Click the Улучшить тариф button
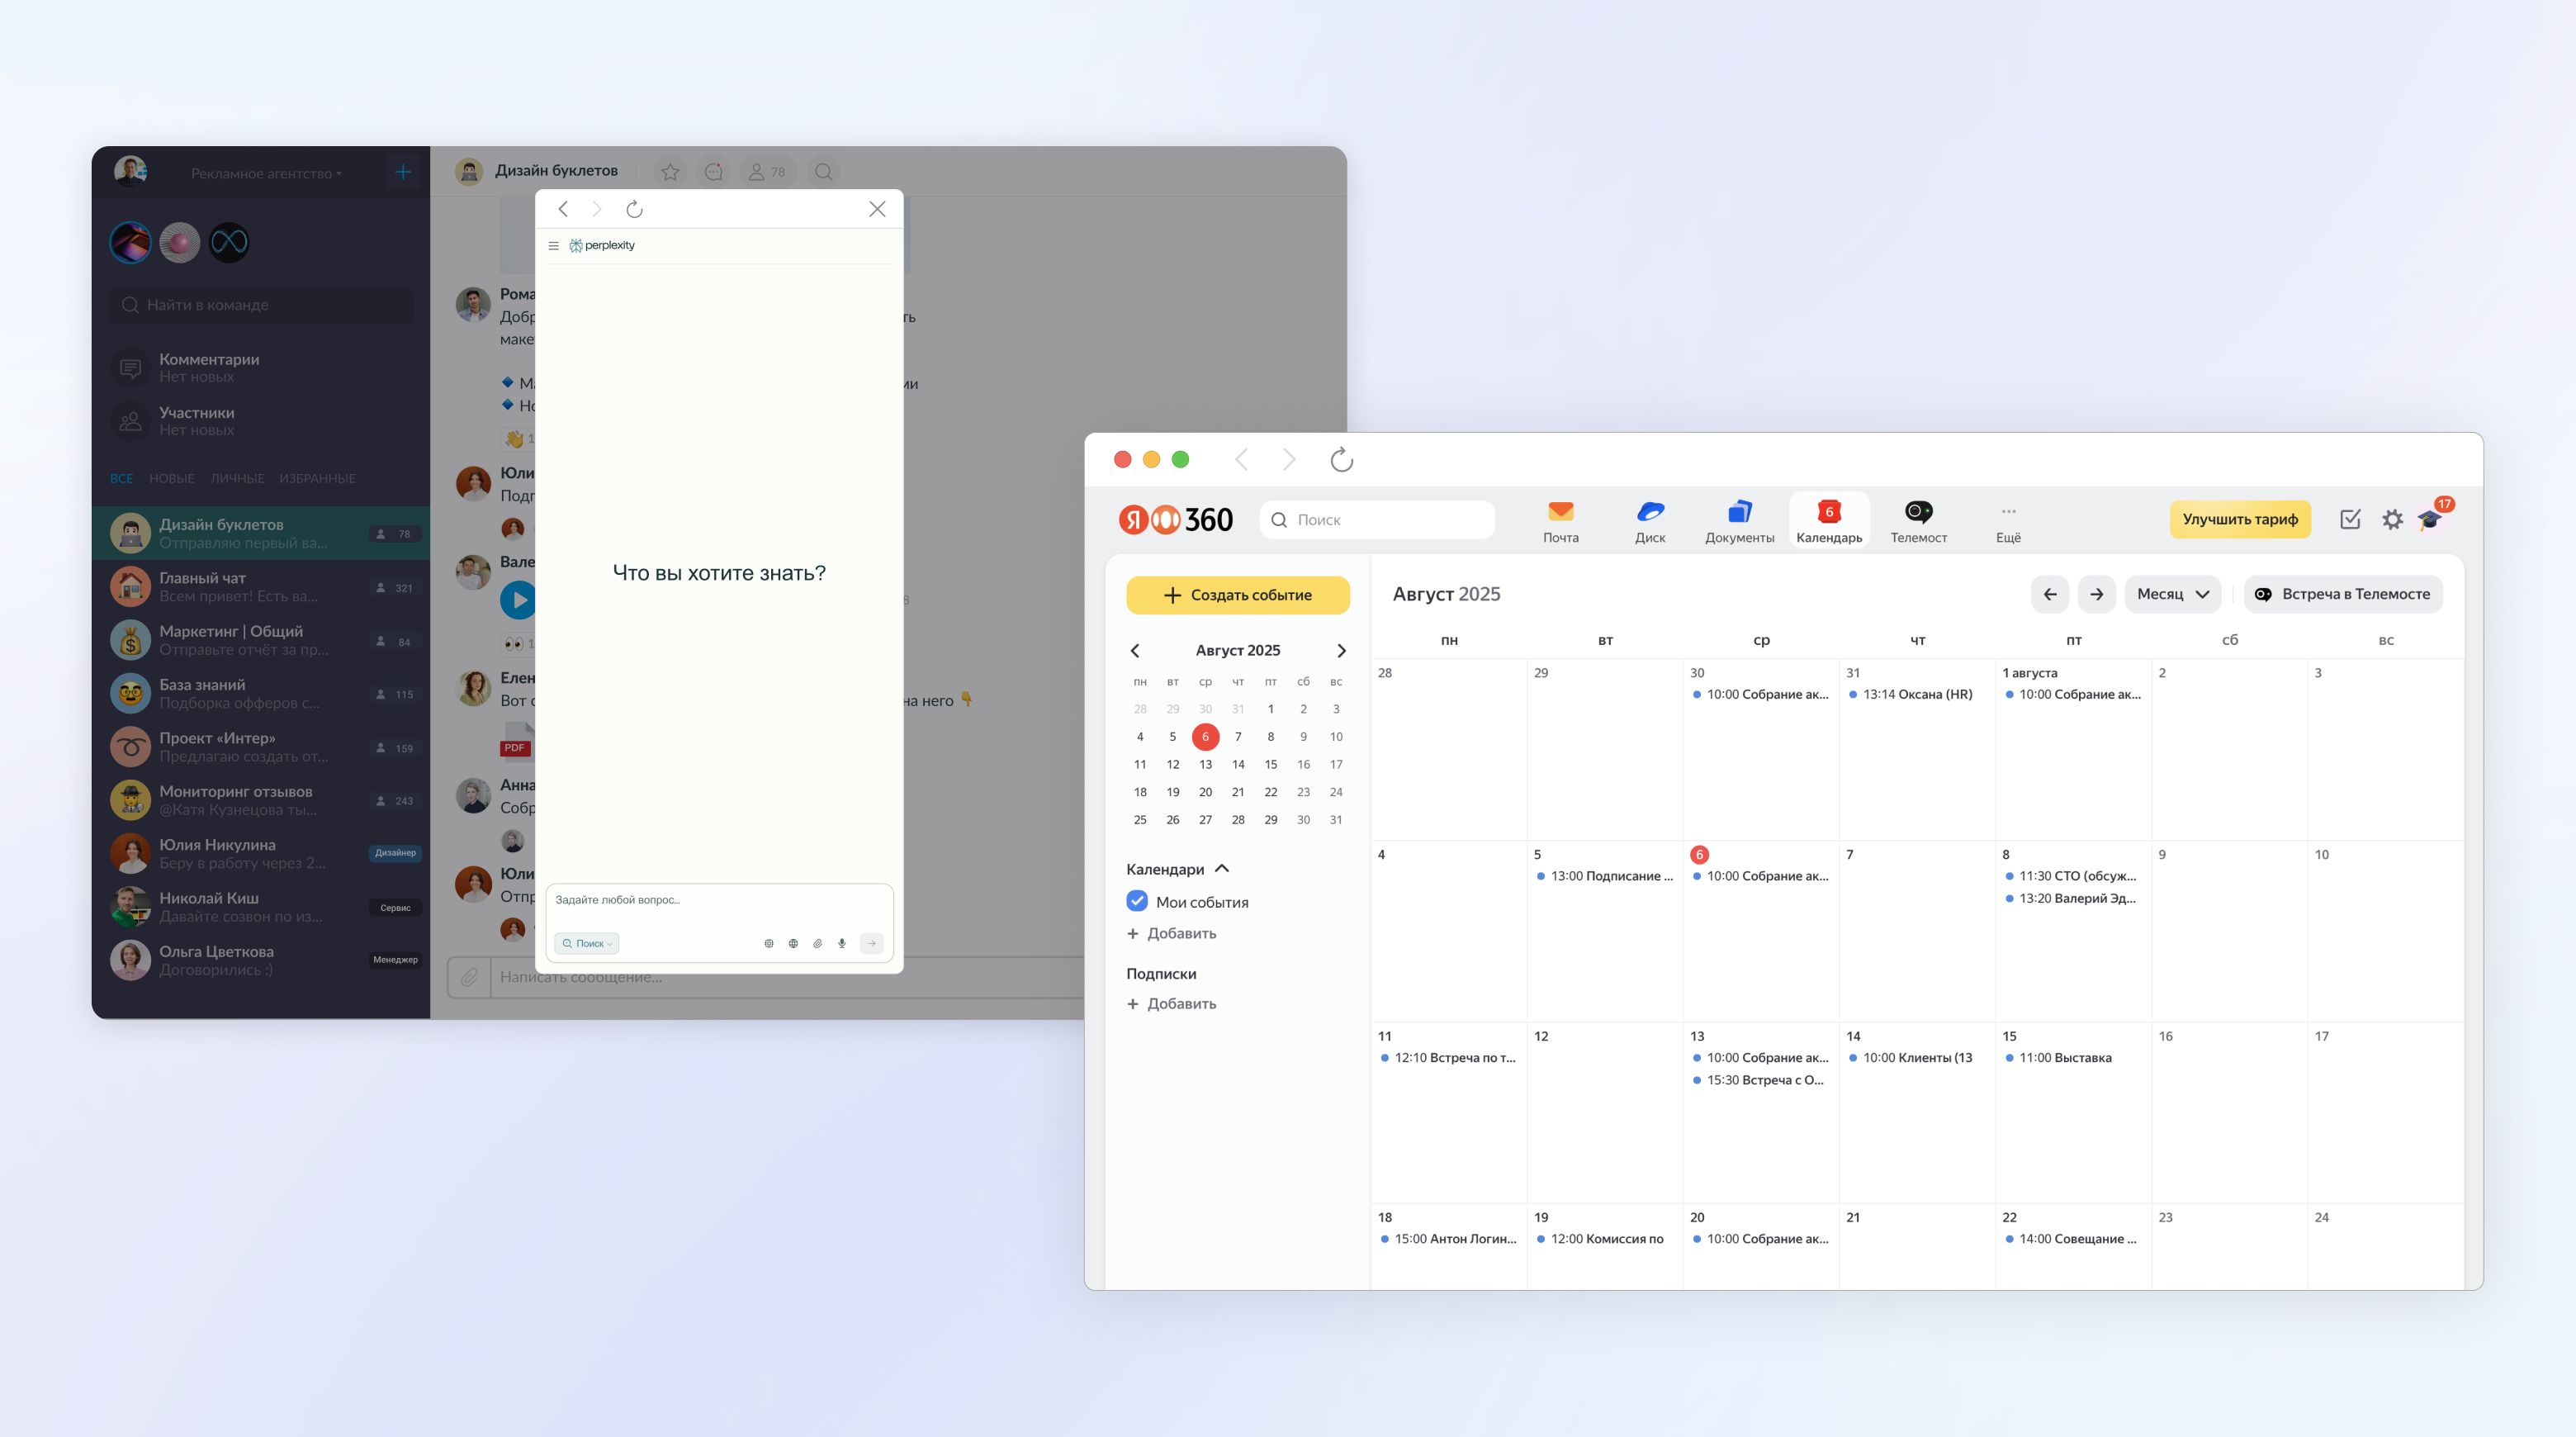Image resolution: width=2576 pixels, height=1437 pixels. point(2239,519)
